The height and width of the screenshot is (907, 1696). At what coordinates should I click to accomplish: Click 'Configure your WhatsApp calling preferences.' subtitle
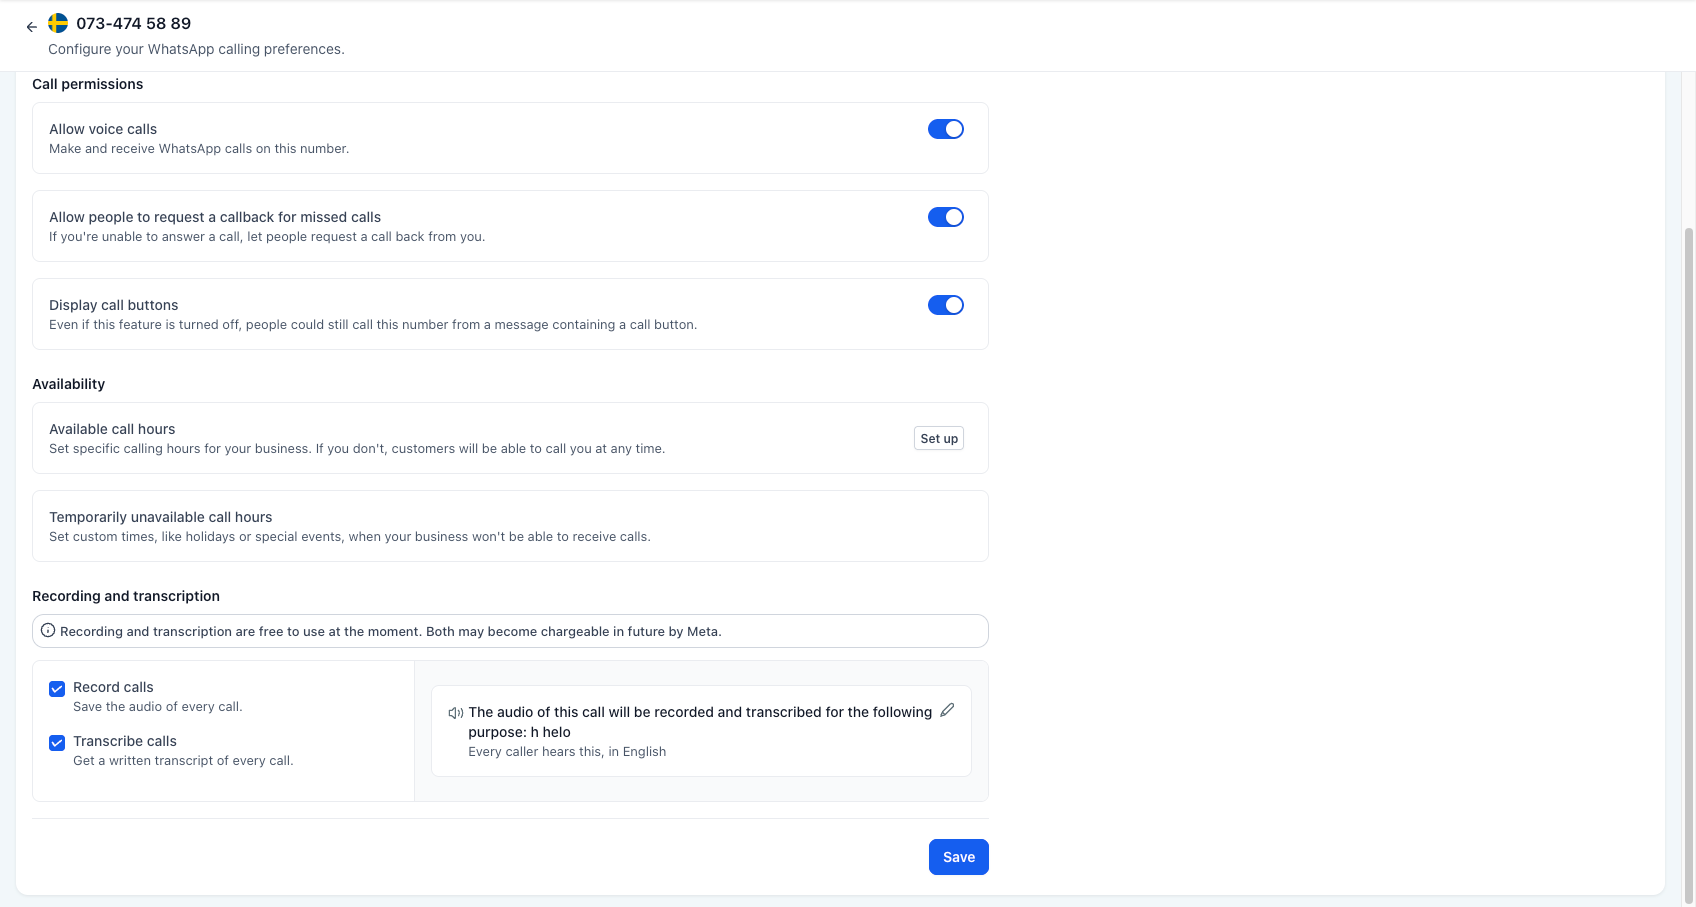click(x=196, y=49)
